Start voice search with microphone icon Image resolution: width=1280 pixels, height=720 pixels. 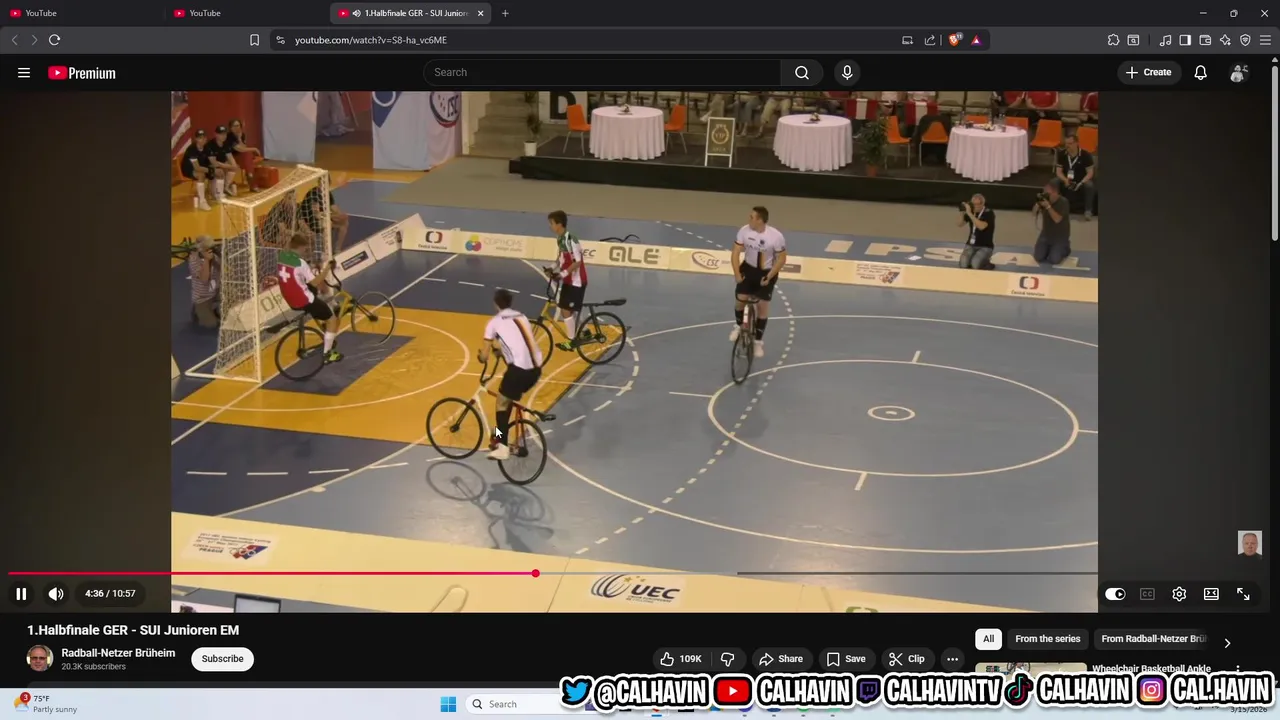pos(847,72)
